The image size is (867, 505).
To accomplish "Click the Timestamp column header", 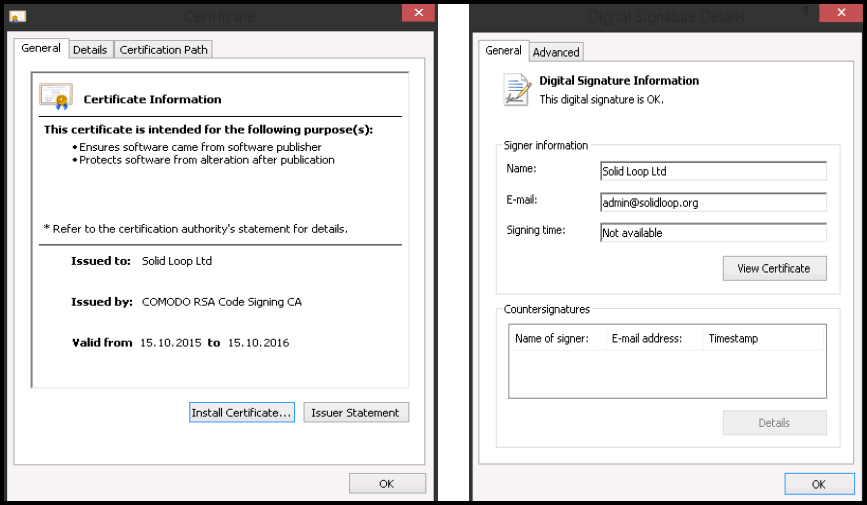I will click(764, 338).
